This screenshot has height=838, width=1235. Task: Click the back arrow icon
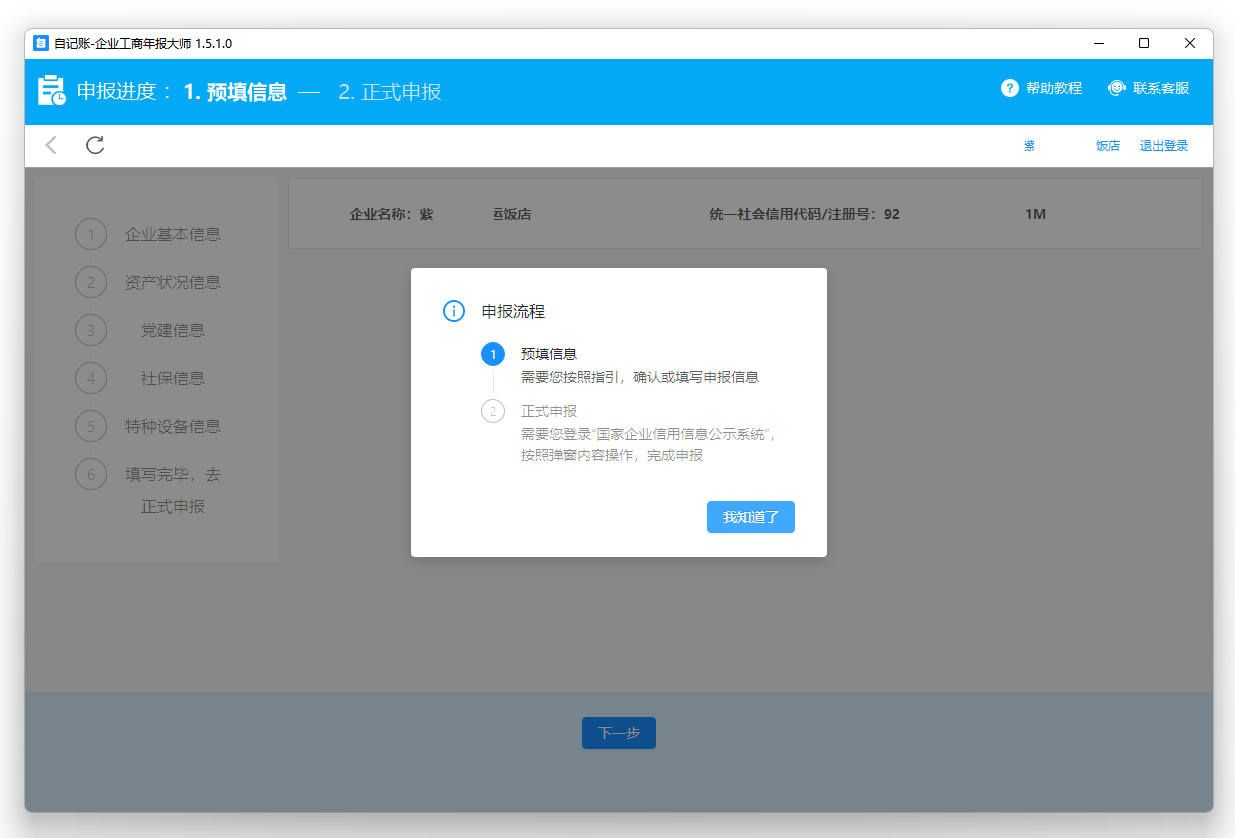(51, 145)
